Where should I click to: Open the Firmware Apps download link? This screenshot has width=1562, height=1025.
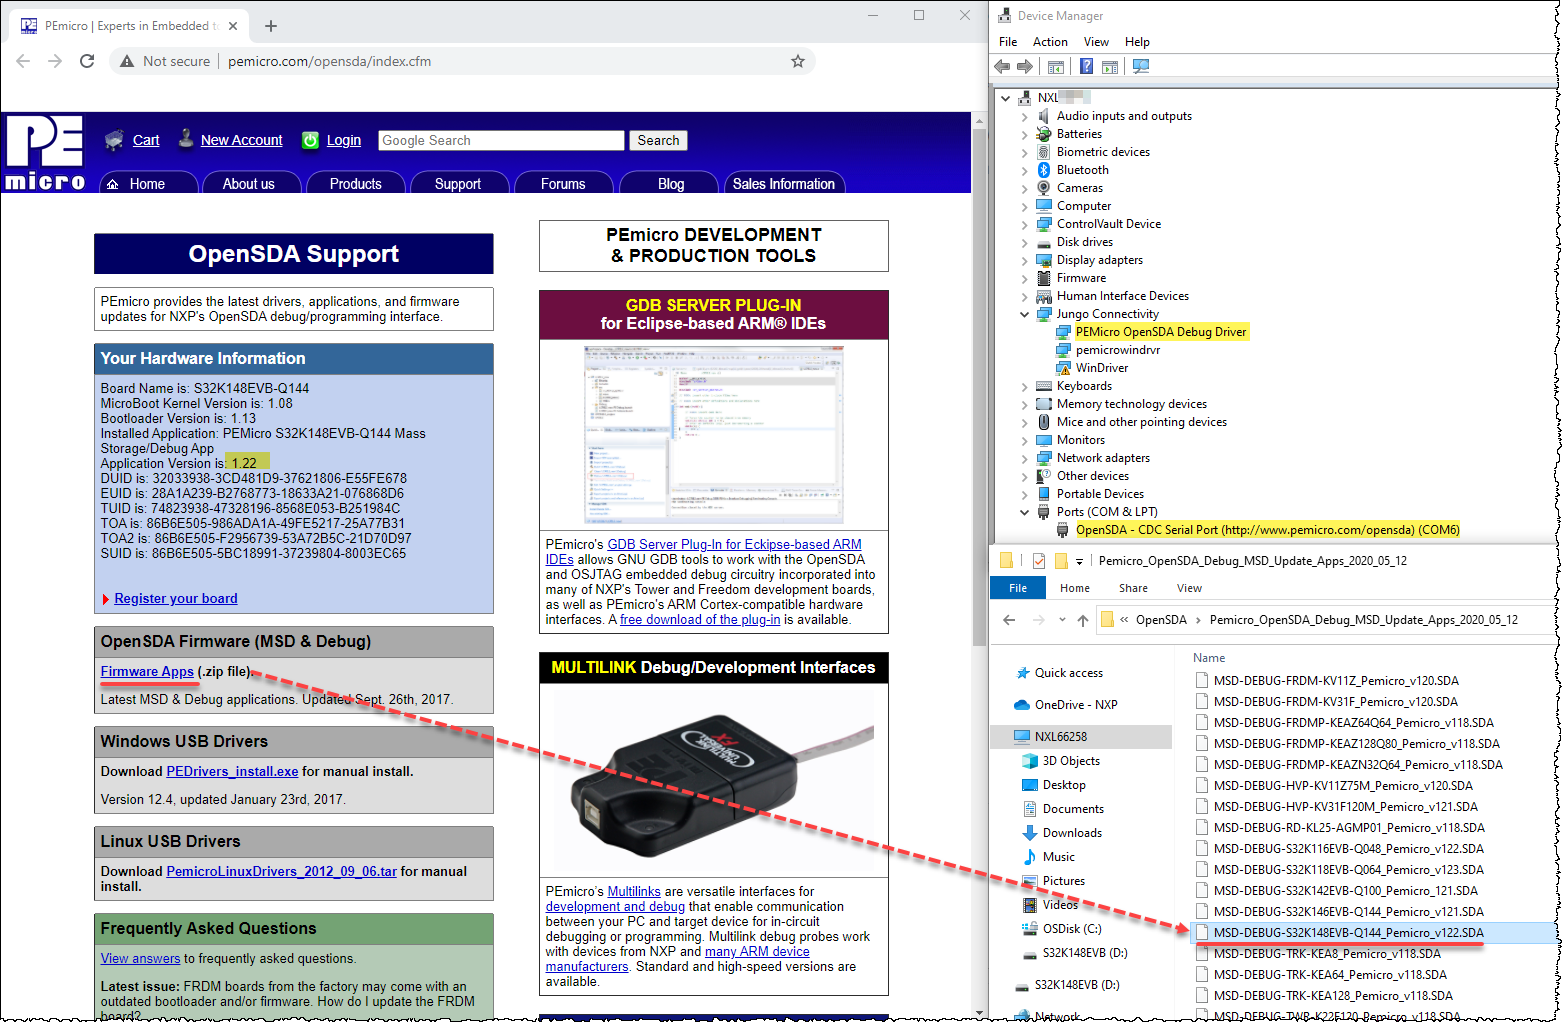coord(147,671)
